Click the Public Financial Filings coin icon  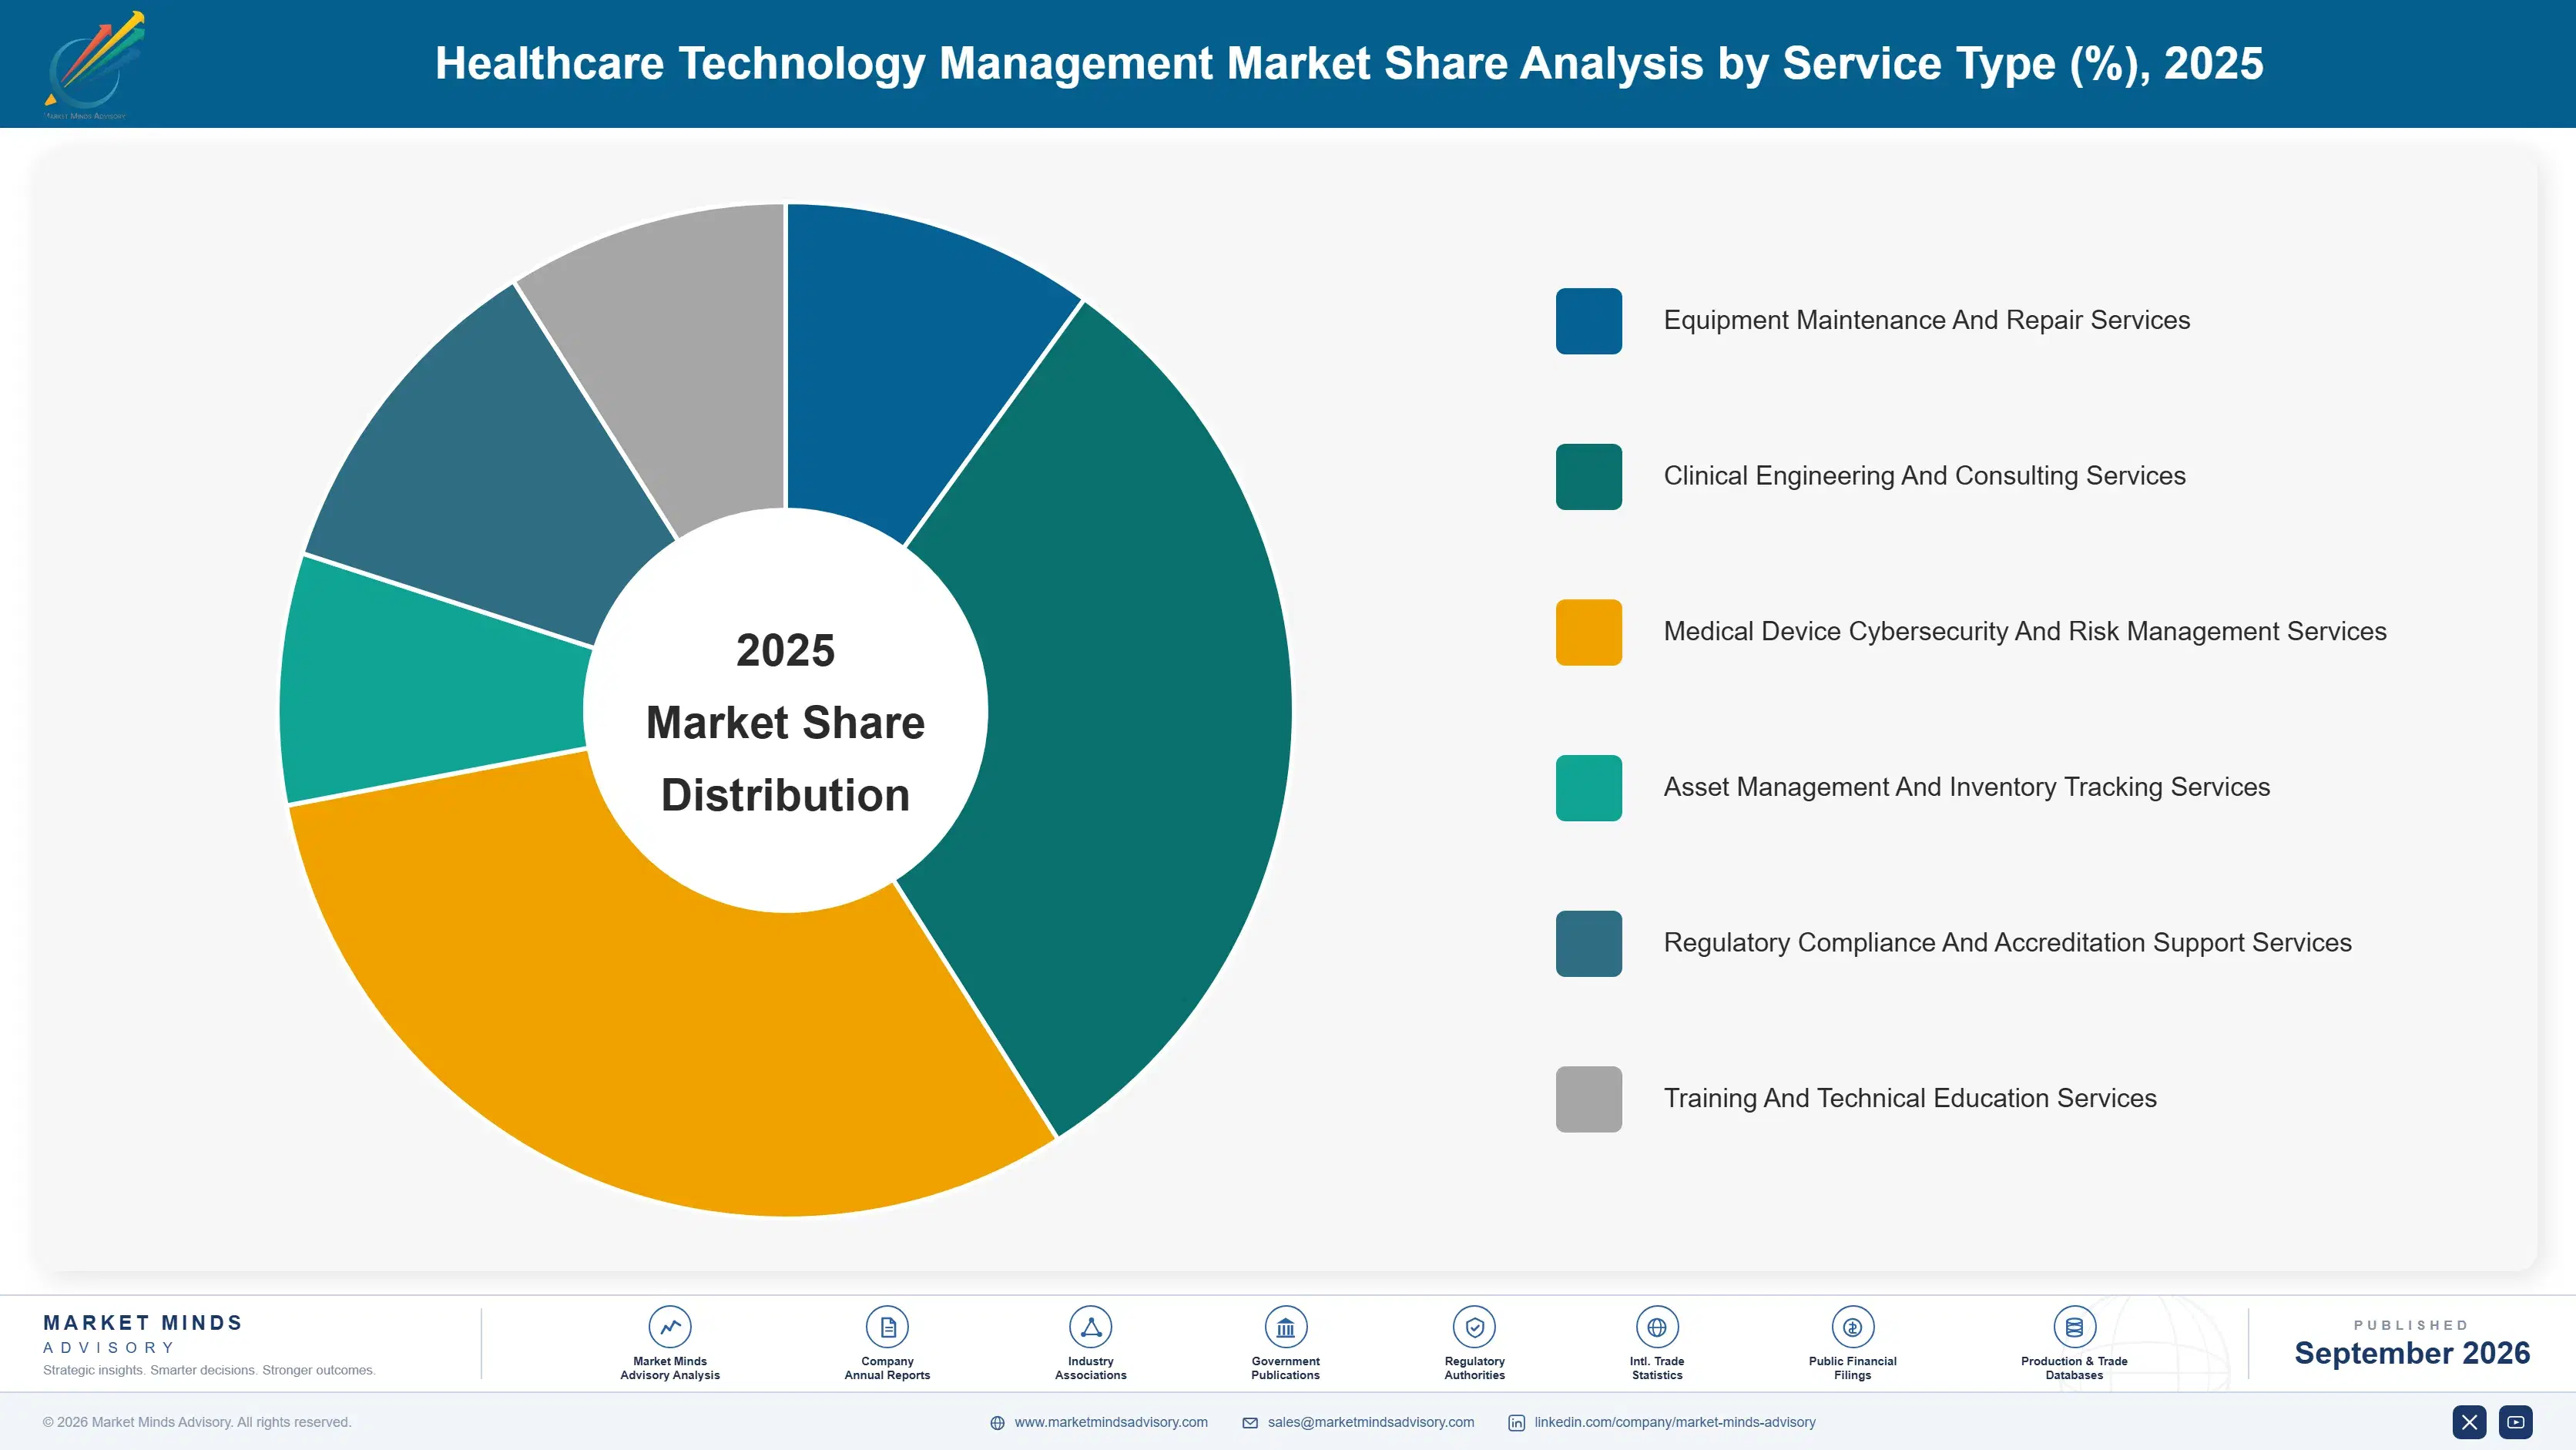pyautogui.click(x=1852, y=1327)
